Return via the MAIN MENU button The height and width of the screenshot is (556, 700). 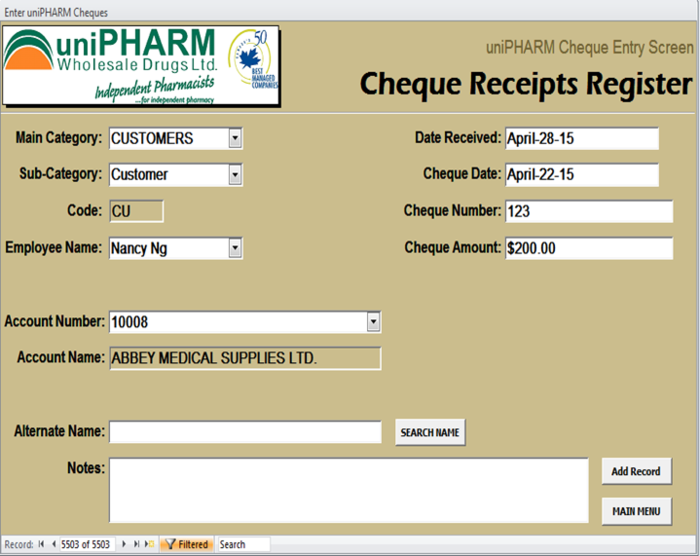(636, 511)
